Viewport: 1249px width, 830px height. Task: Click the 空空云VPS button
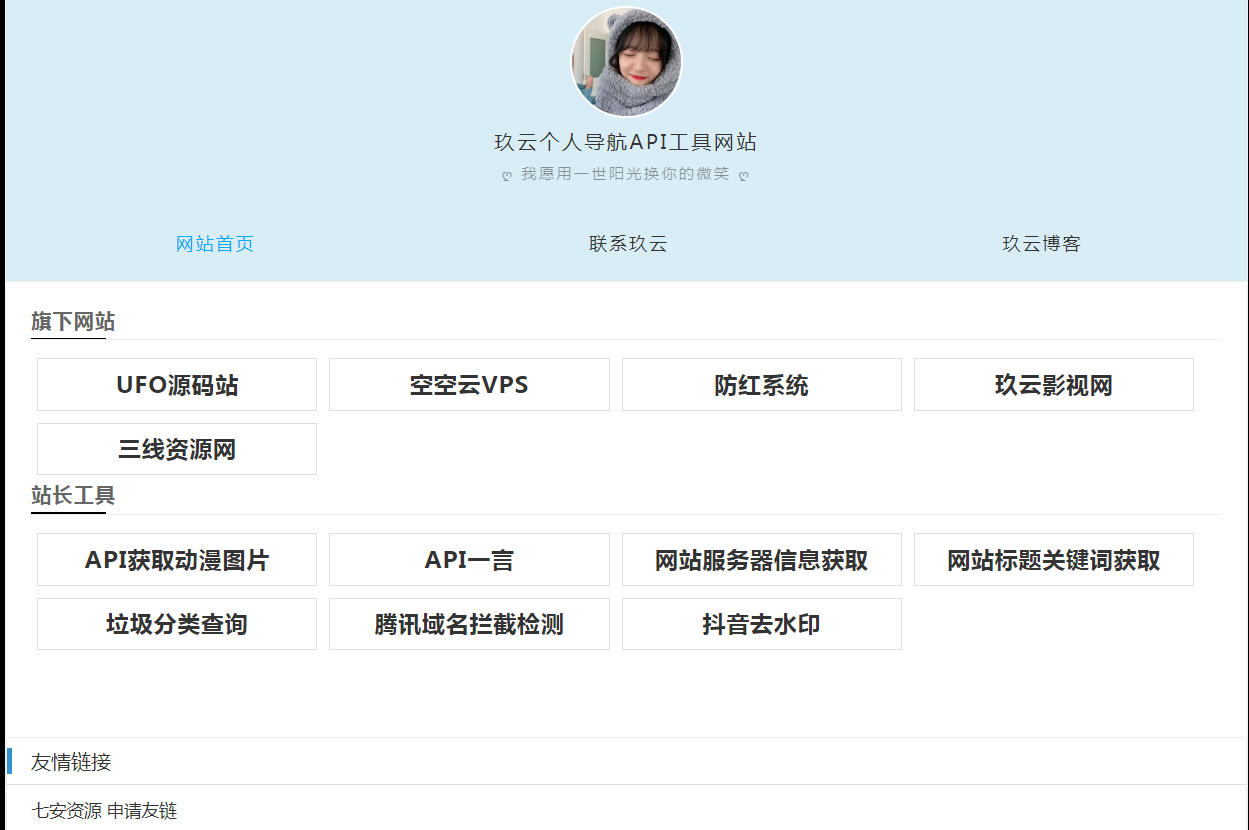pos(469,385)
